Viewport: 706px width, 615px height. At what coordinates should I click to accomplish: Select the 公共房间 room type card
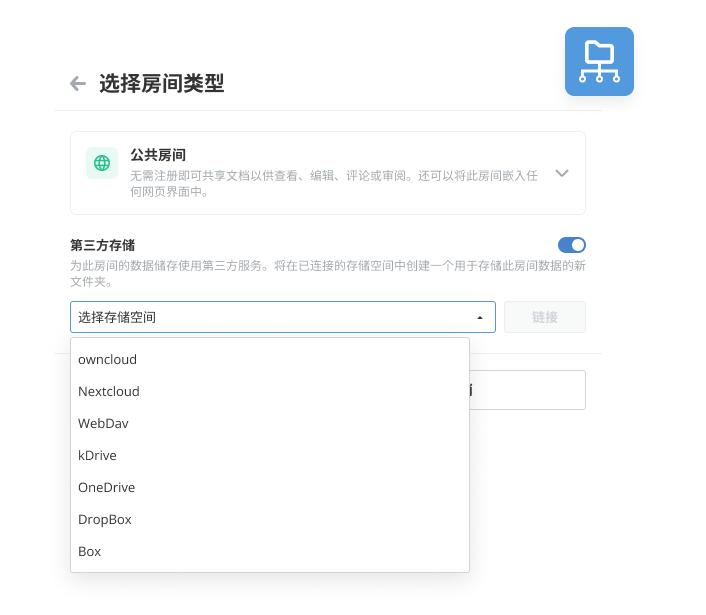(x=328, y=173)
